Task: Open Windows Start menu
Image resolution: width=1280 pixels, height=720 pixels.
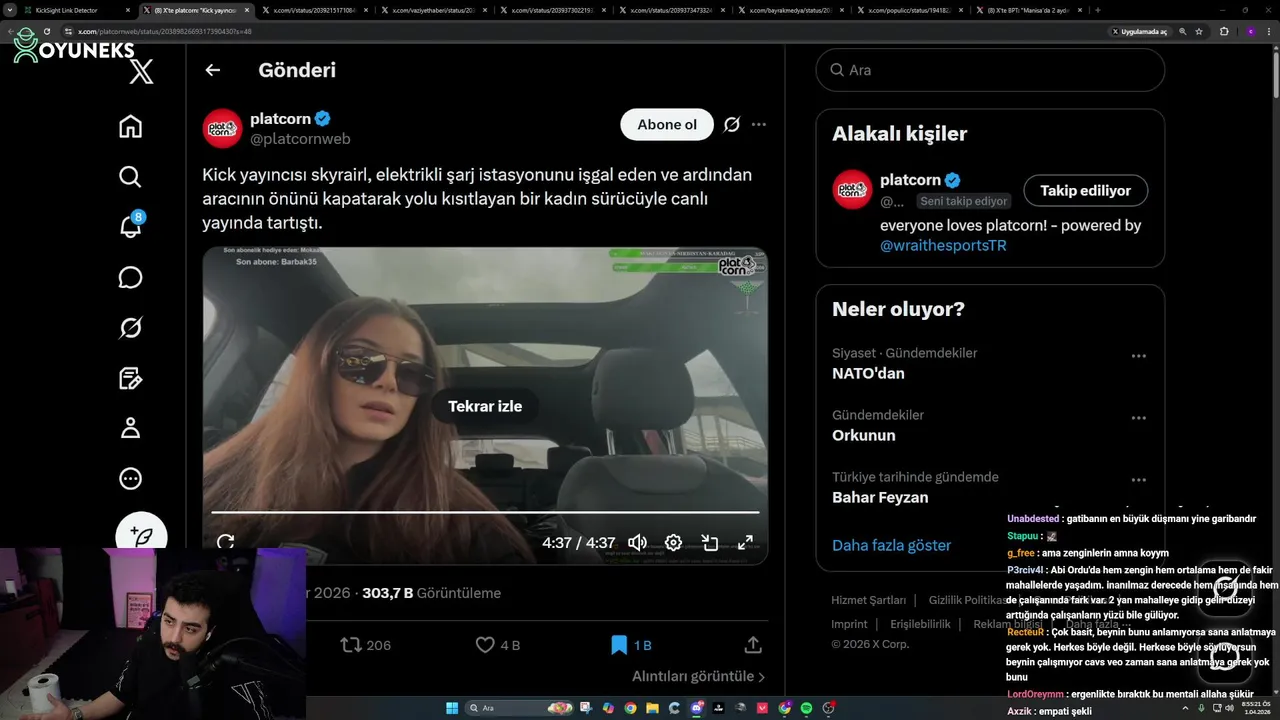Action: pos(452,708)
